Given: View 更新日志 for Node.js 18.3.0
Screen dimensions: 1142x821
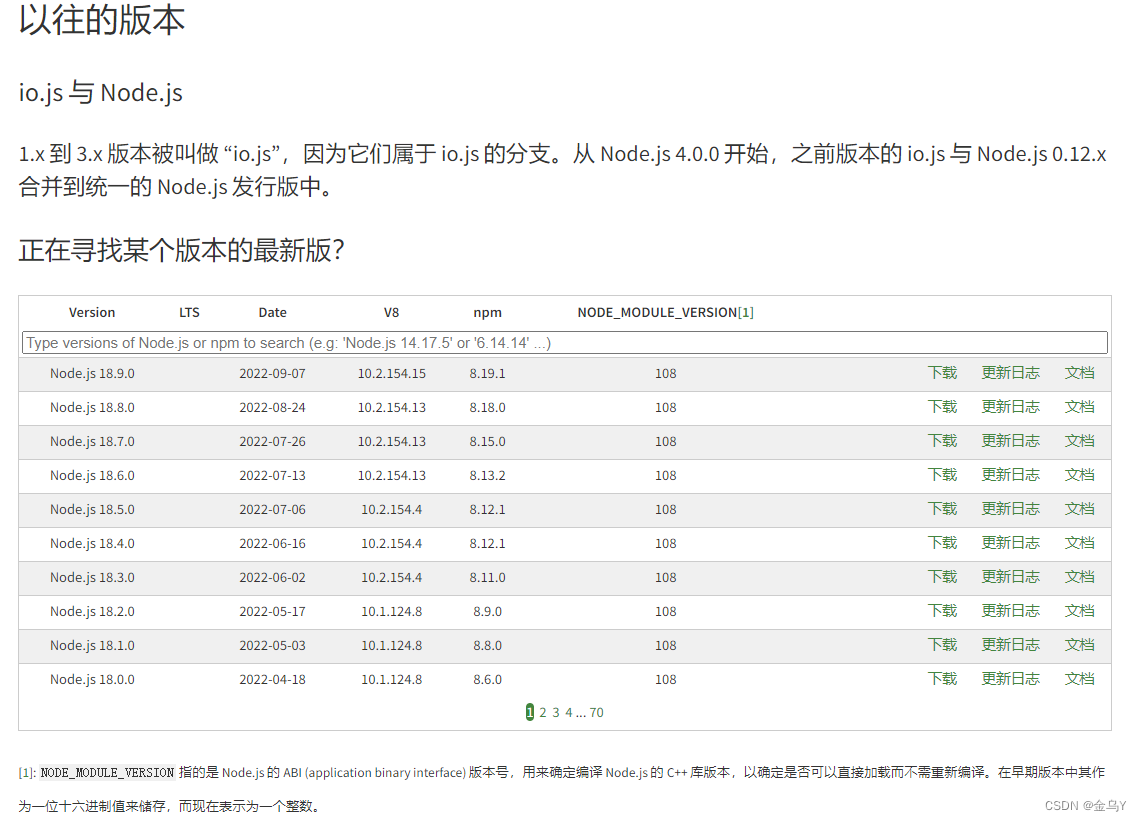Looking at the screenshot, I should tap(1010, 577).
